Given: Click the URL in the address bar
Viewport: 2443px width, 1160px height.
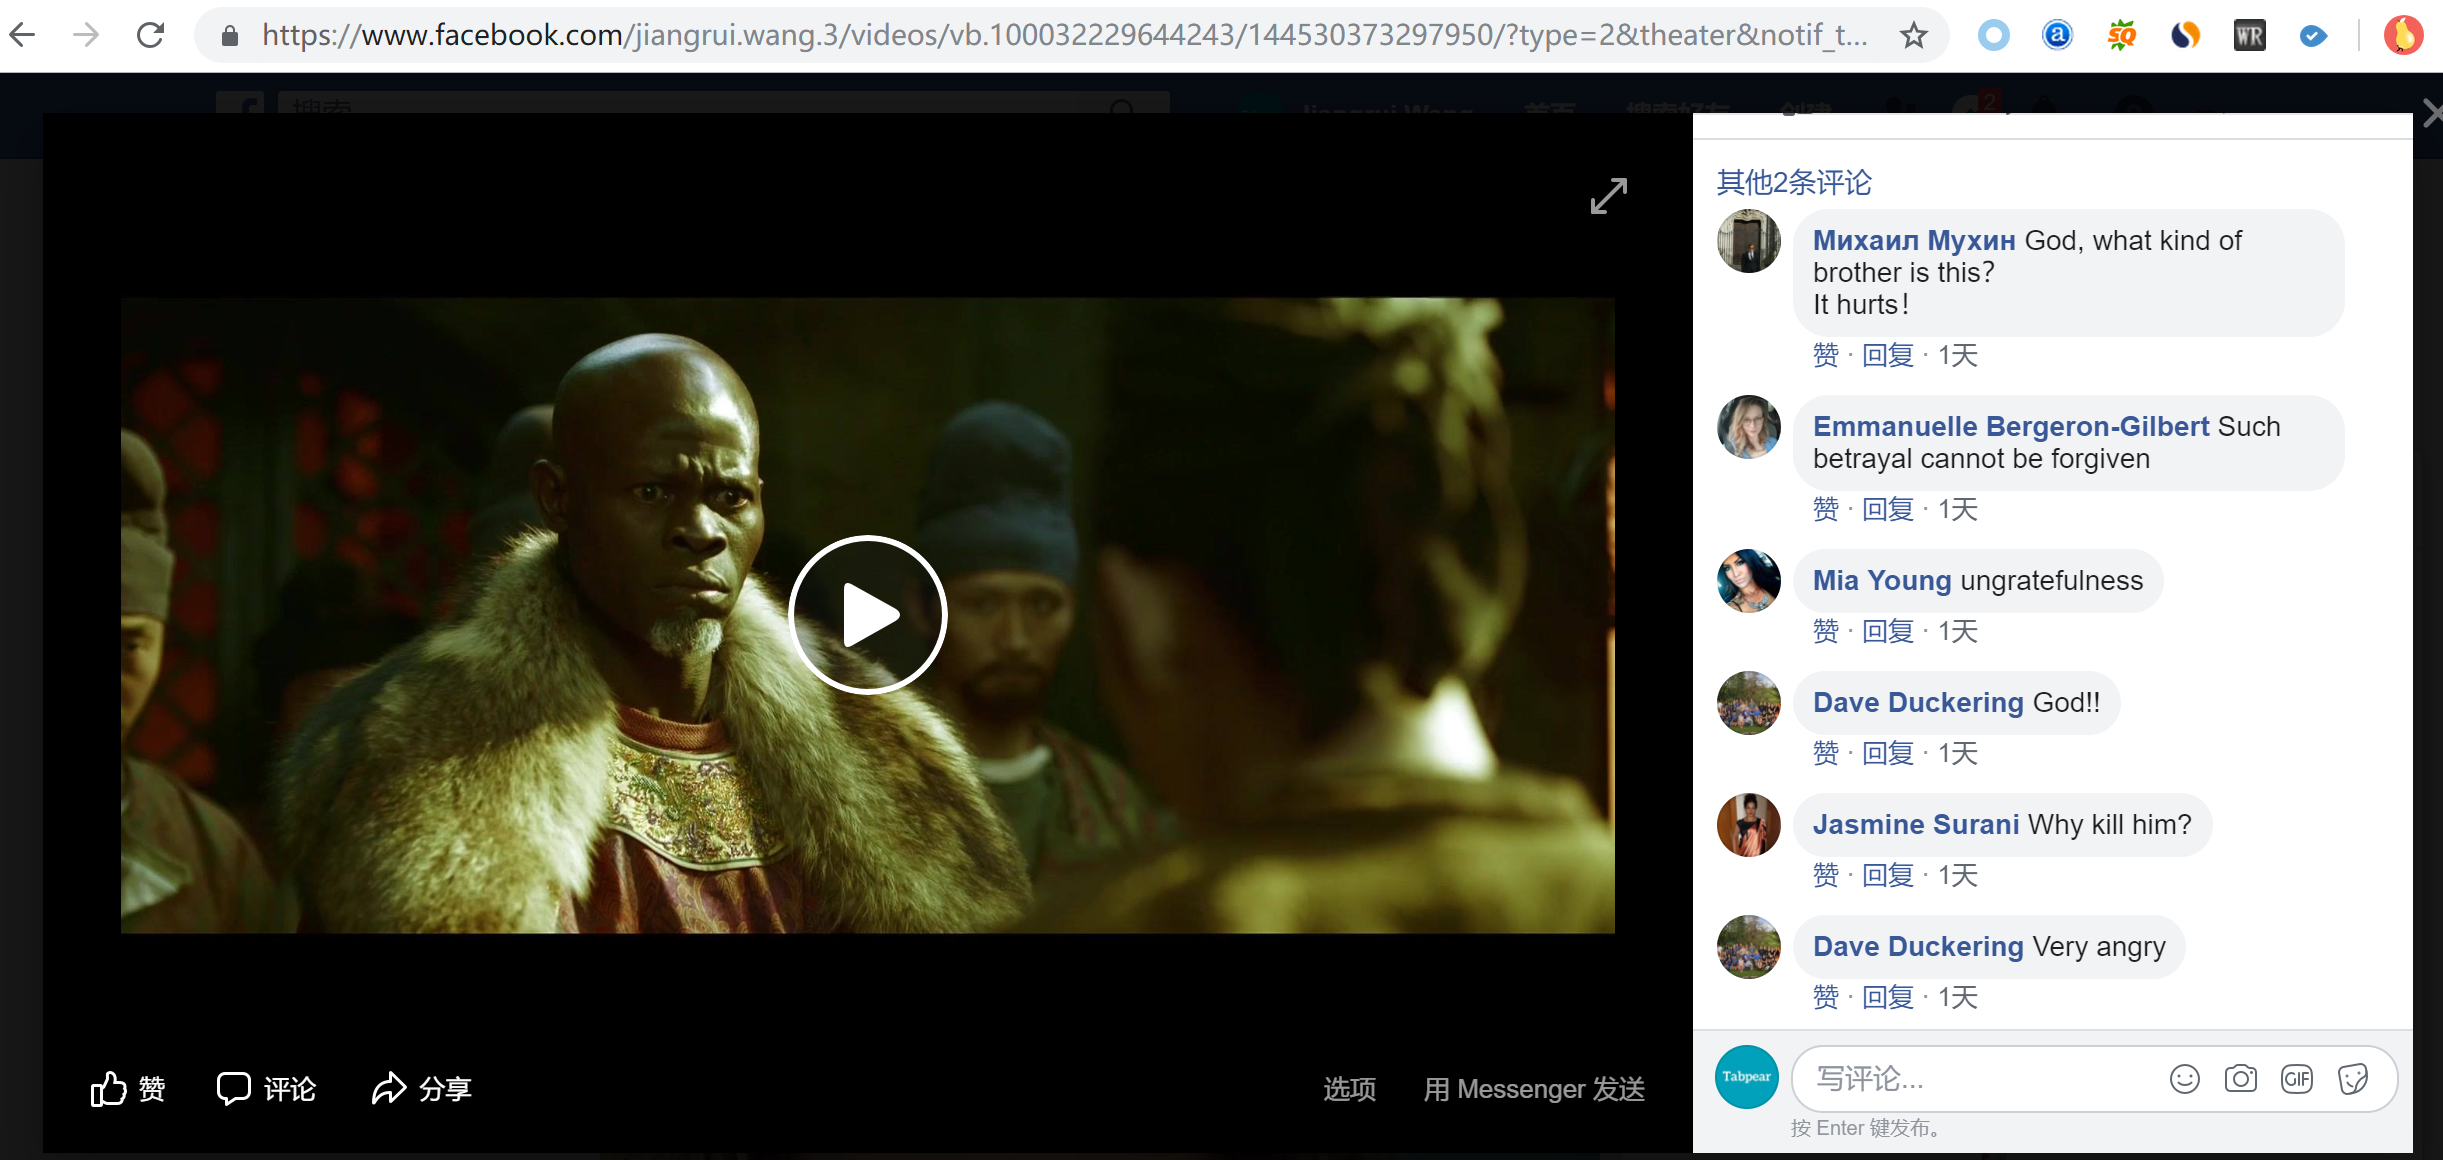Looking at the screenshot, I should [1064, 36].
